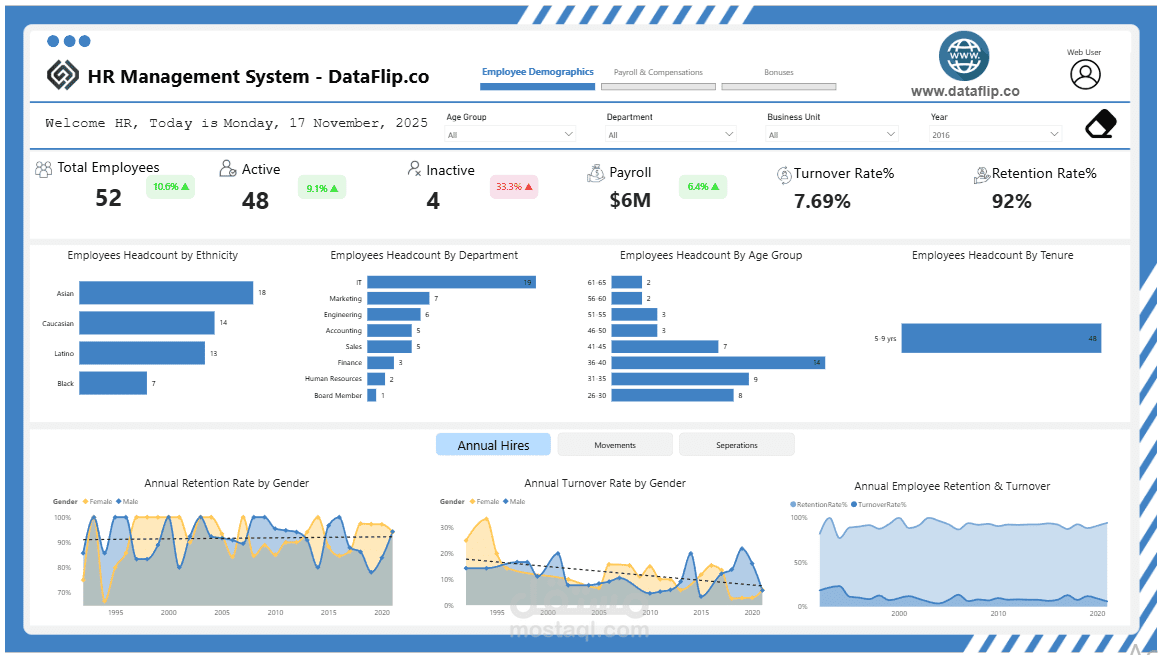Click the 92% retention rate value
The height and width of the screenshot is (655, 1159).
[1011, 201]
